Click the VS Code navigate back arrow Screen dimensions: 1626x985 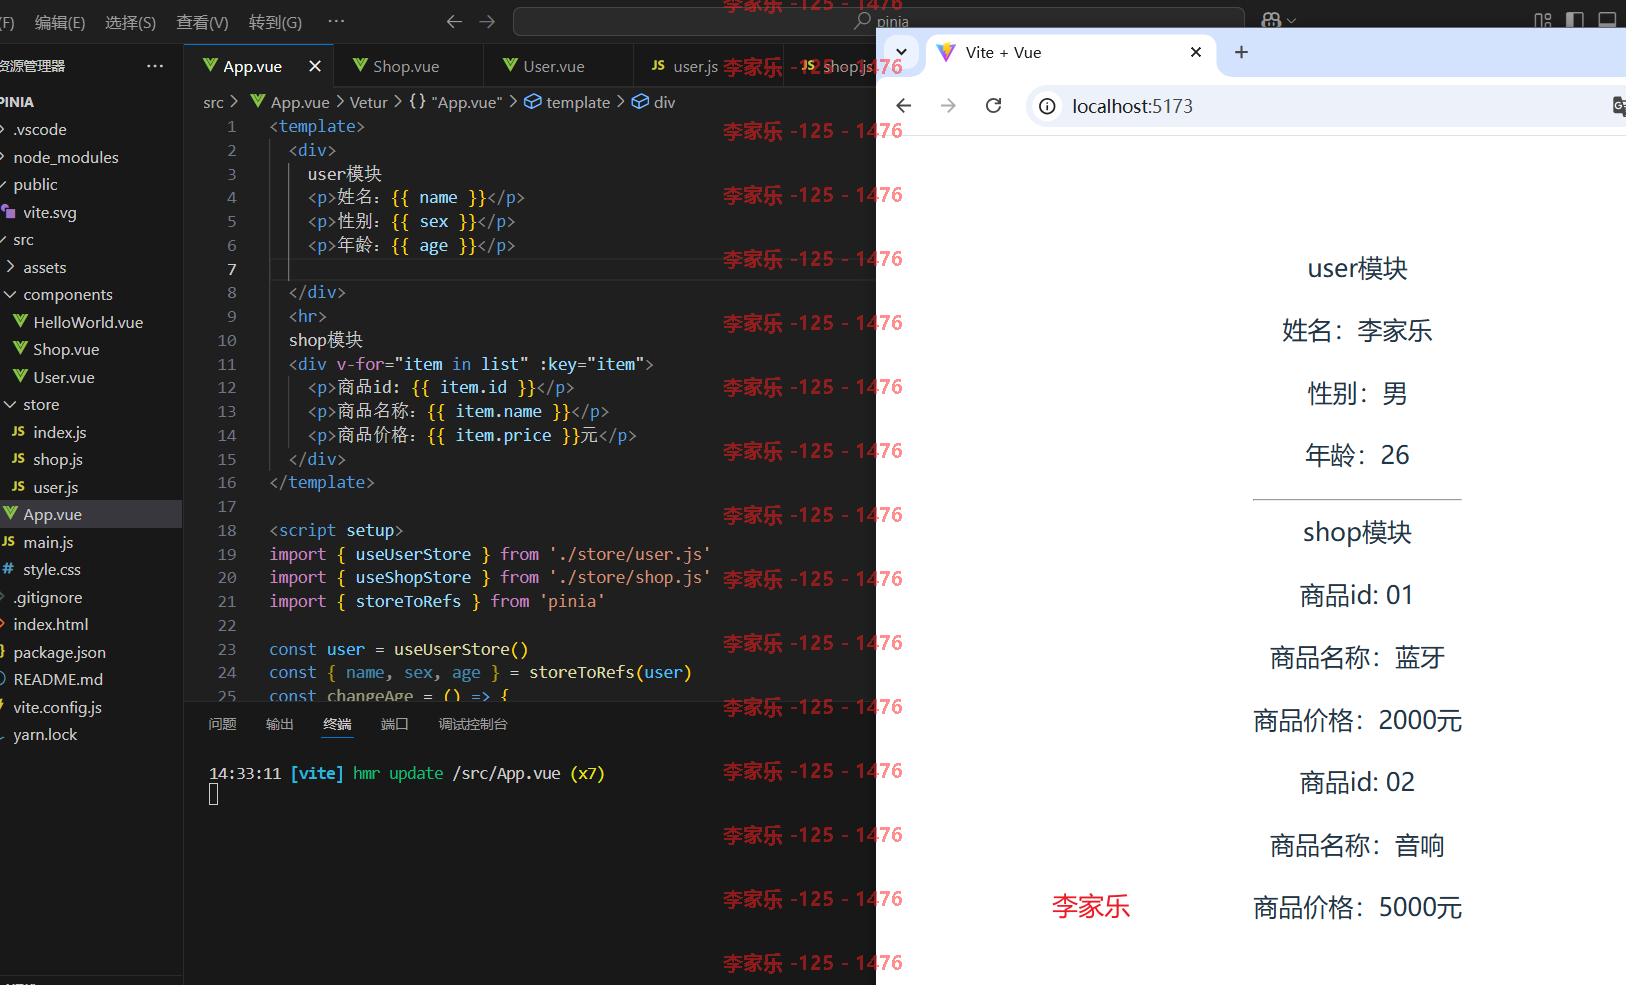(454, 21)
